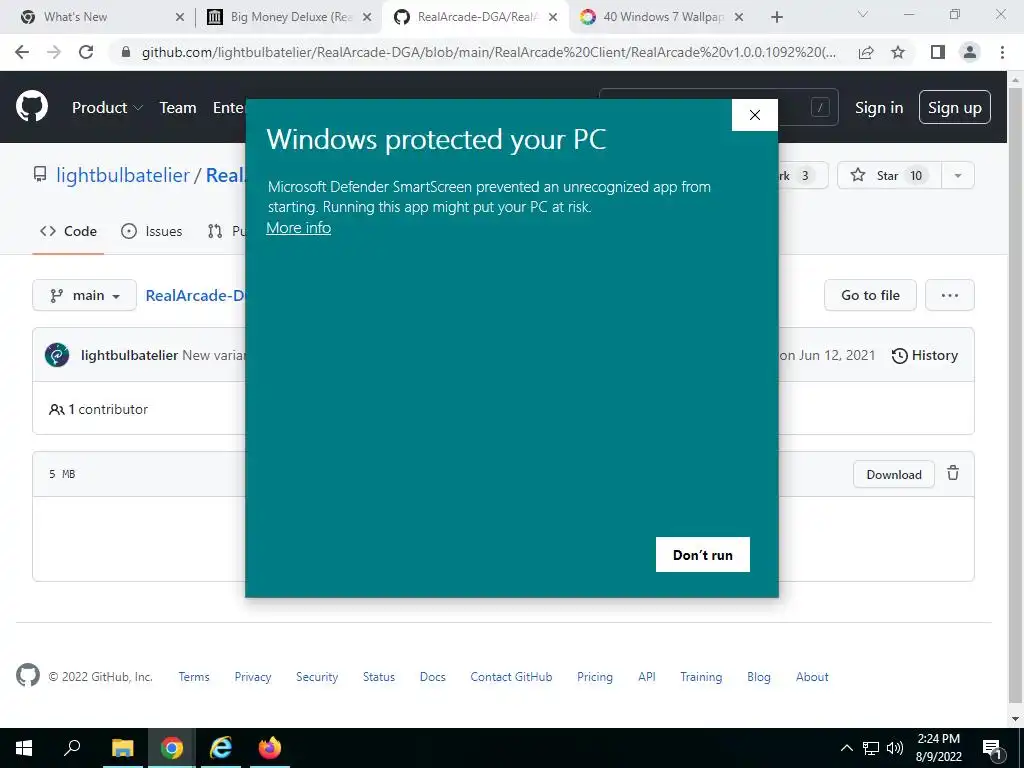Close the Big Money Deluxe tab
The height and width of the screenshot is (768, 1024).
click(367, 17)
